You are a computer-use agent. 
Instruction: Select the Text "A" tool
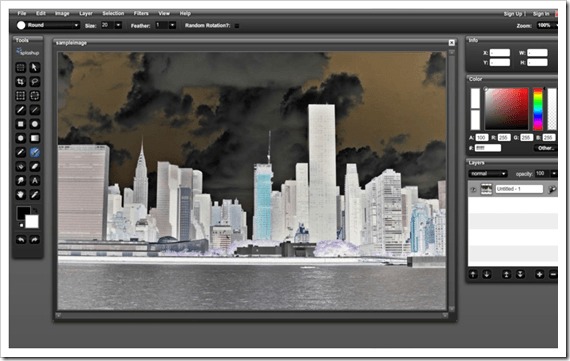click(x=35, y=181)
